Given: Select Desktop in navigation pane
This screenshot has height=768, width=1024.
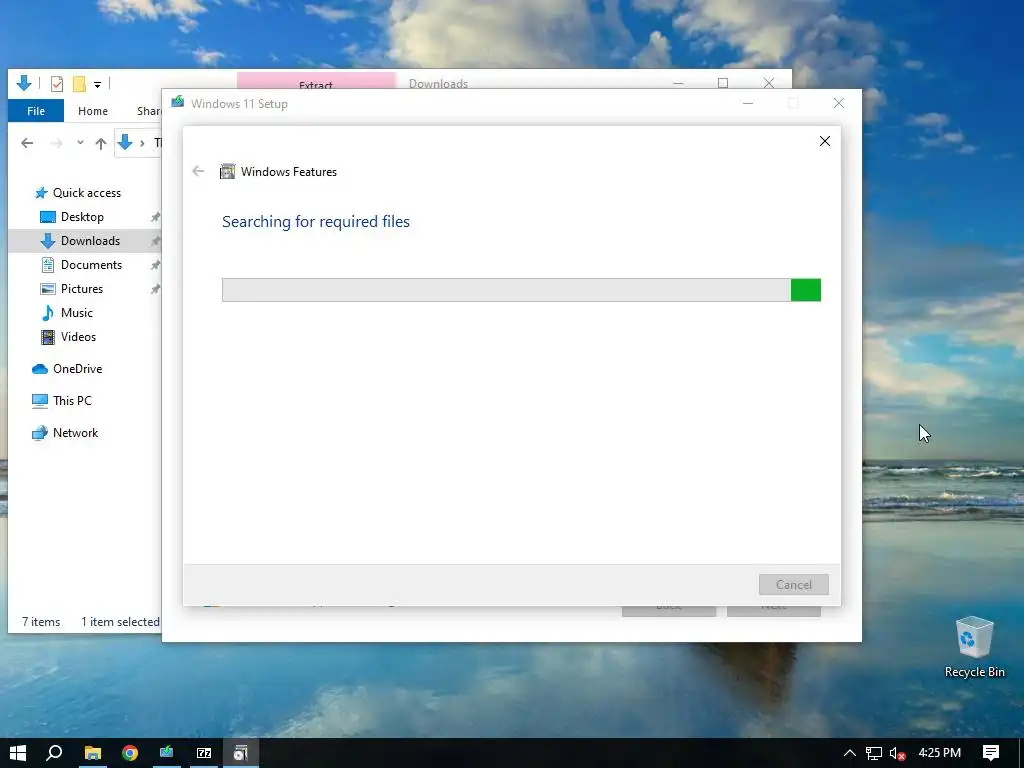Looking at the screenshot, I should pos(82,217).
